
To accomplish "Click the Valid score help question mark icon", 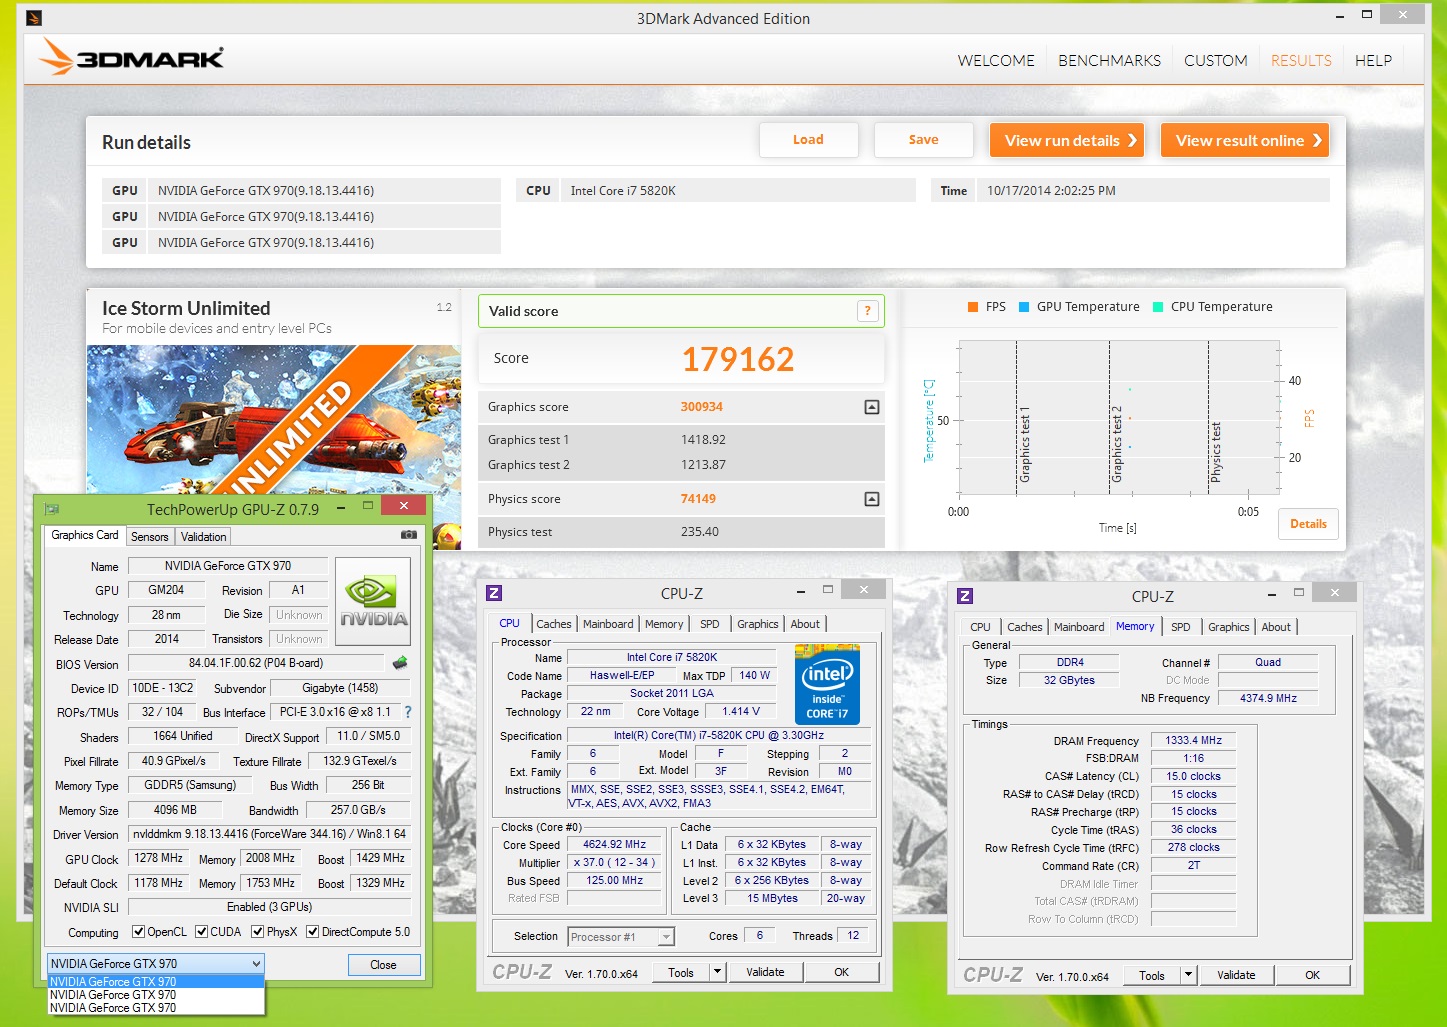I will (x=867, y=311).
